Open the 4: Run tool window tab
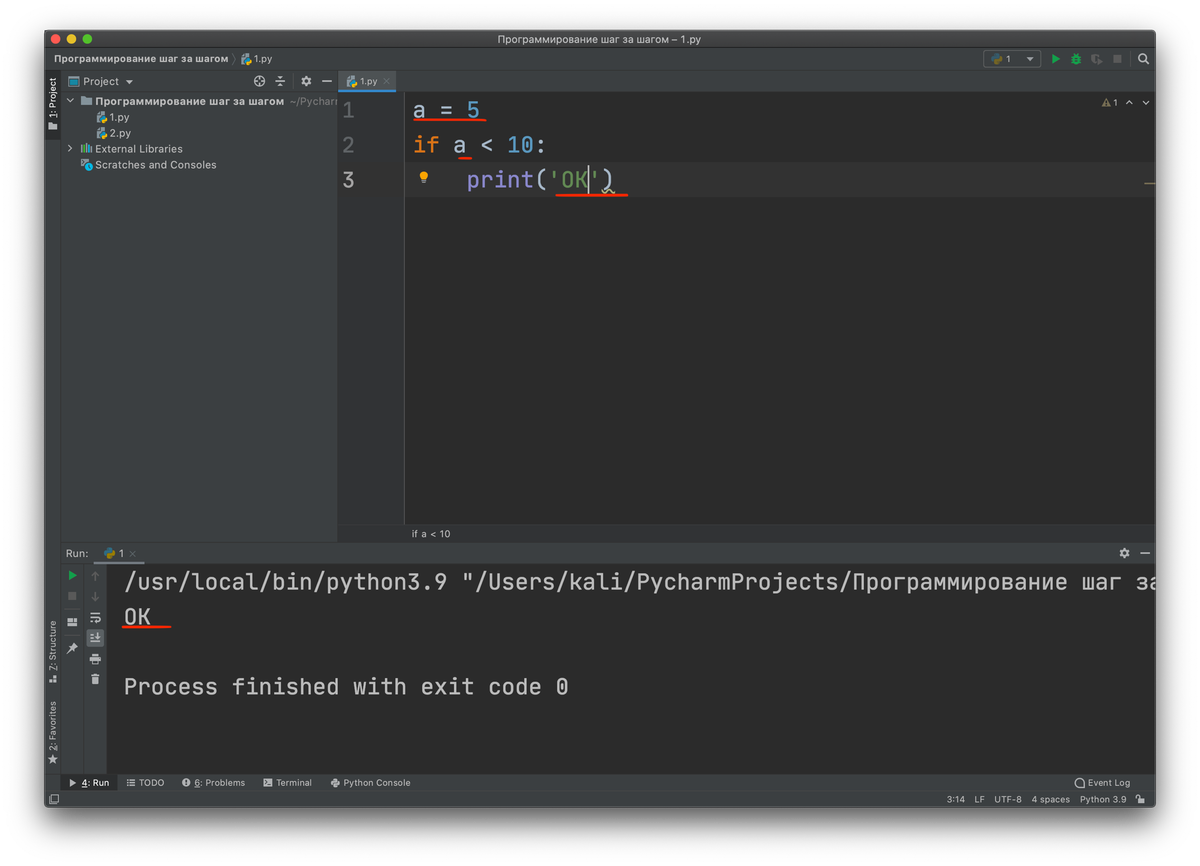The width and height of the screenshot is (1200, 866). tap(88, 783)
